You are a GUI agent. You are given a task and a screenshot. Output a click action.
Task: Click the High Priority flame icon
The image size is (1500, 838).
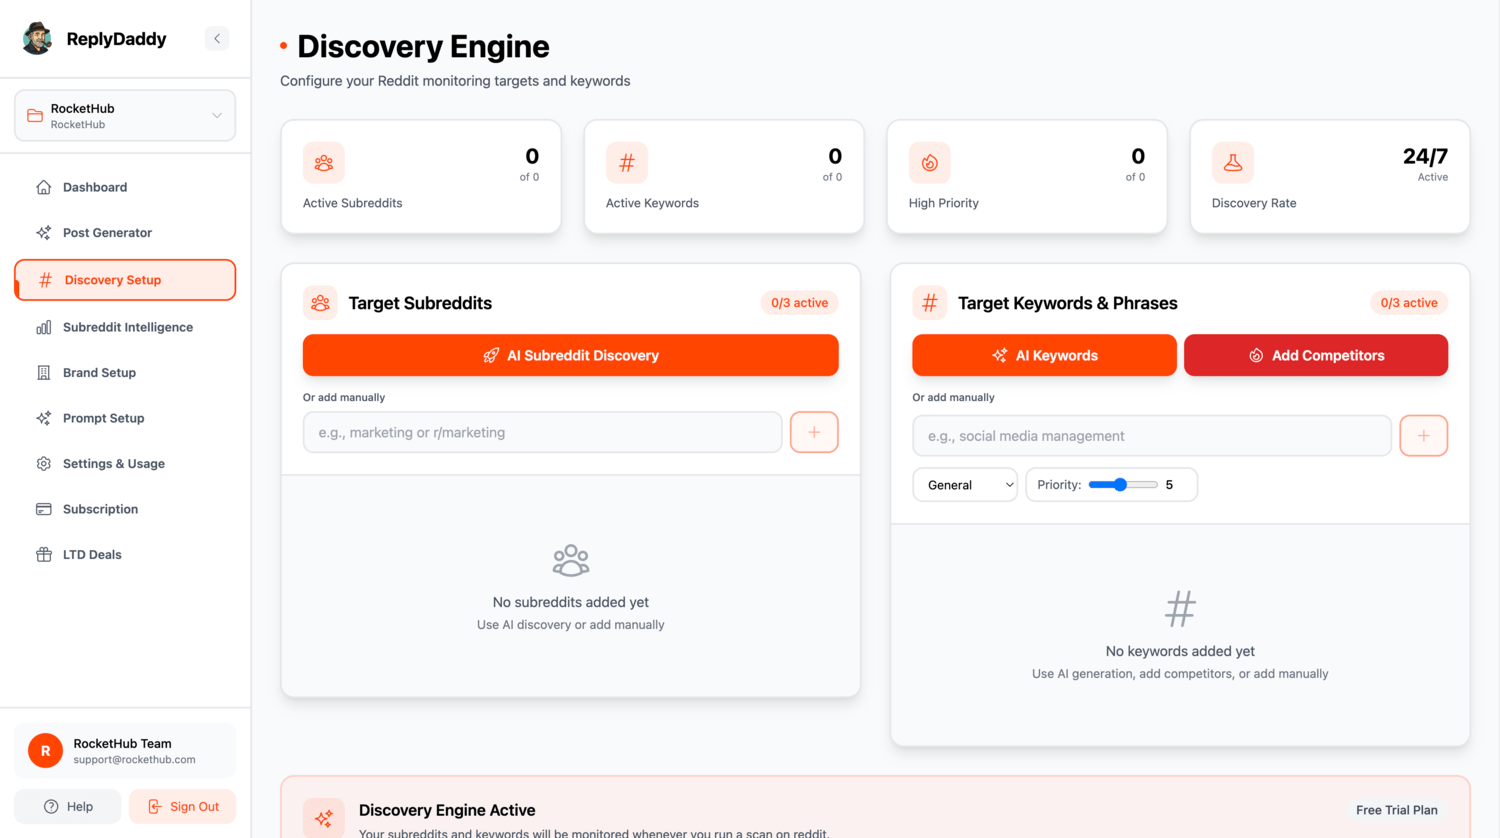pos(930,163)
